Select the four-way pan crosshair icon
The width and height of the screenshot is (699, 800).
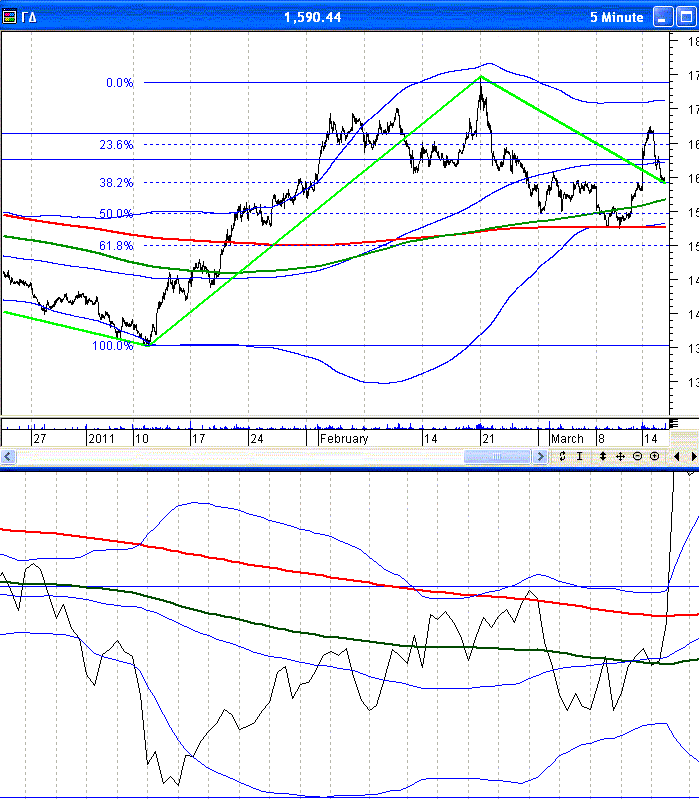click(x=620, y=456)
